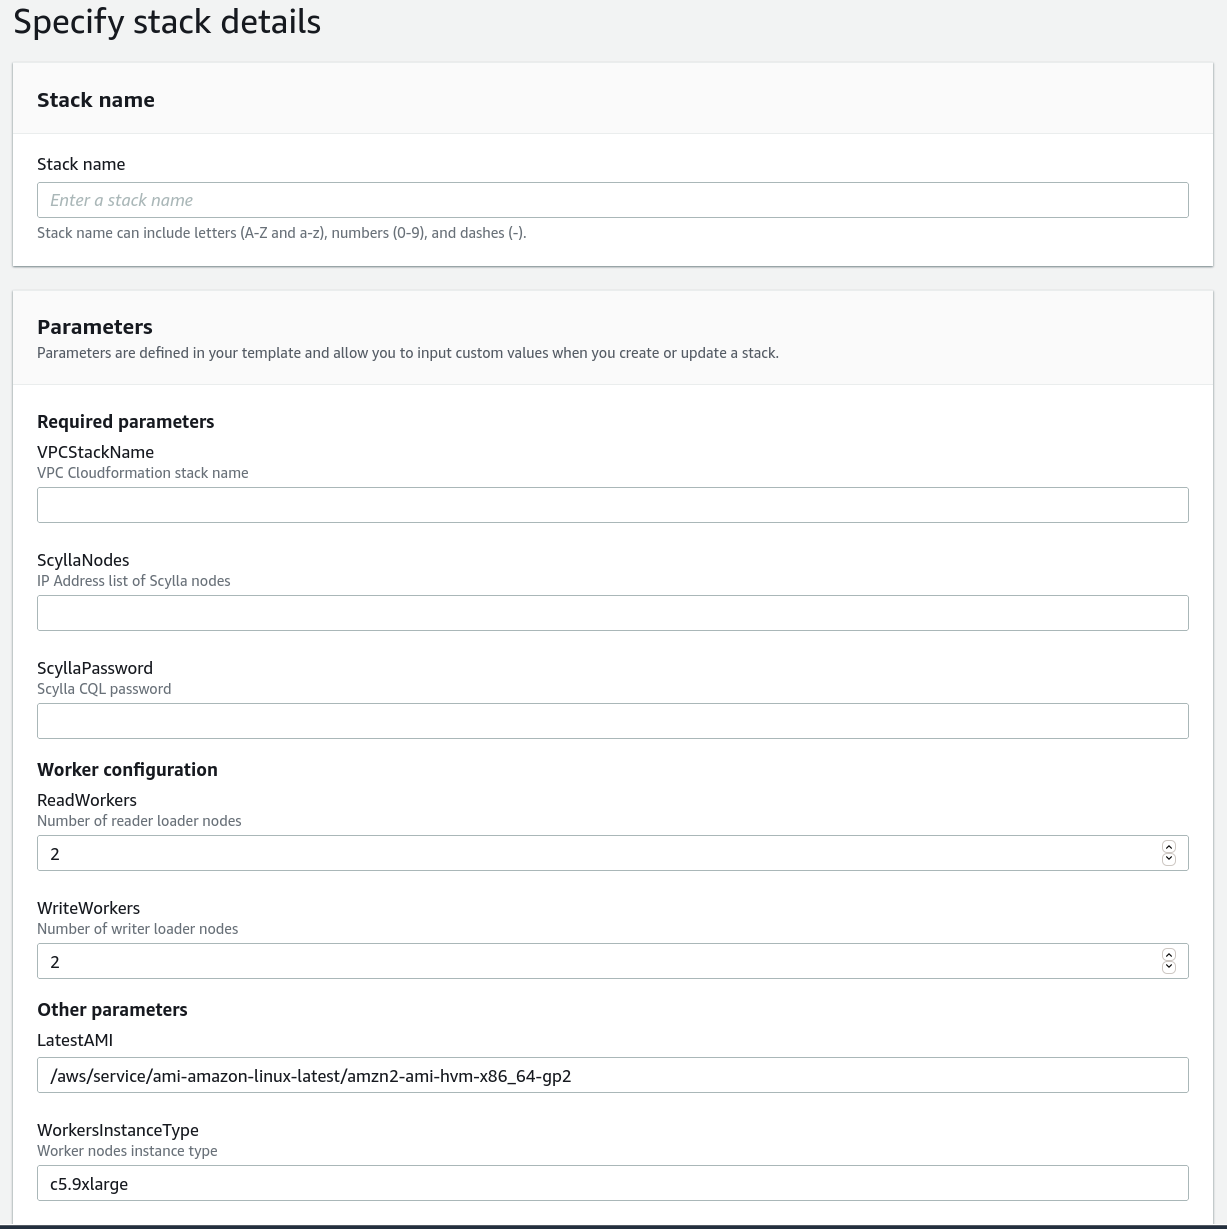Click the ScyllaPassword field label

95,668
